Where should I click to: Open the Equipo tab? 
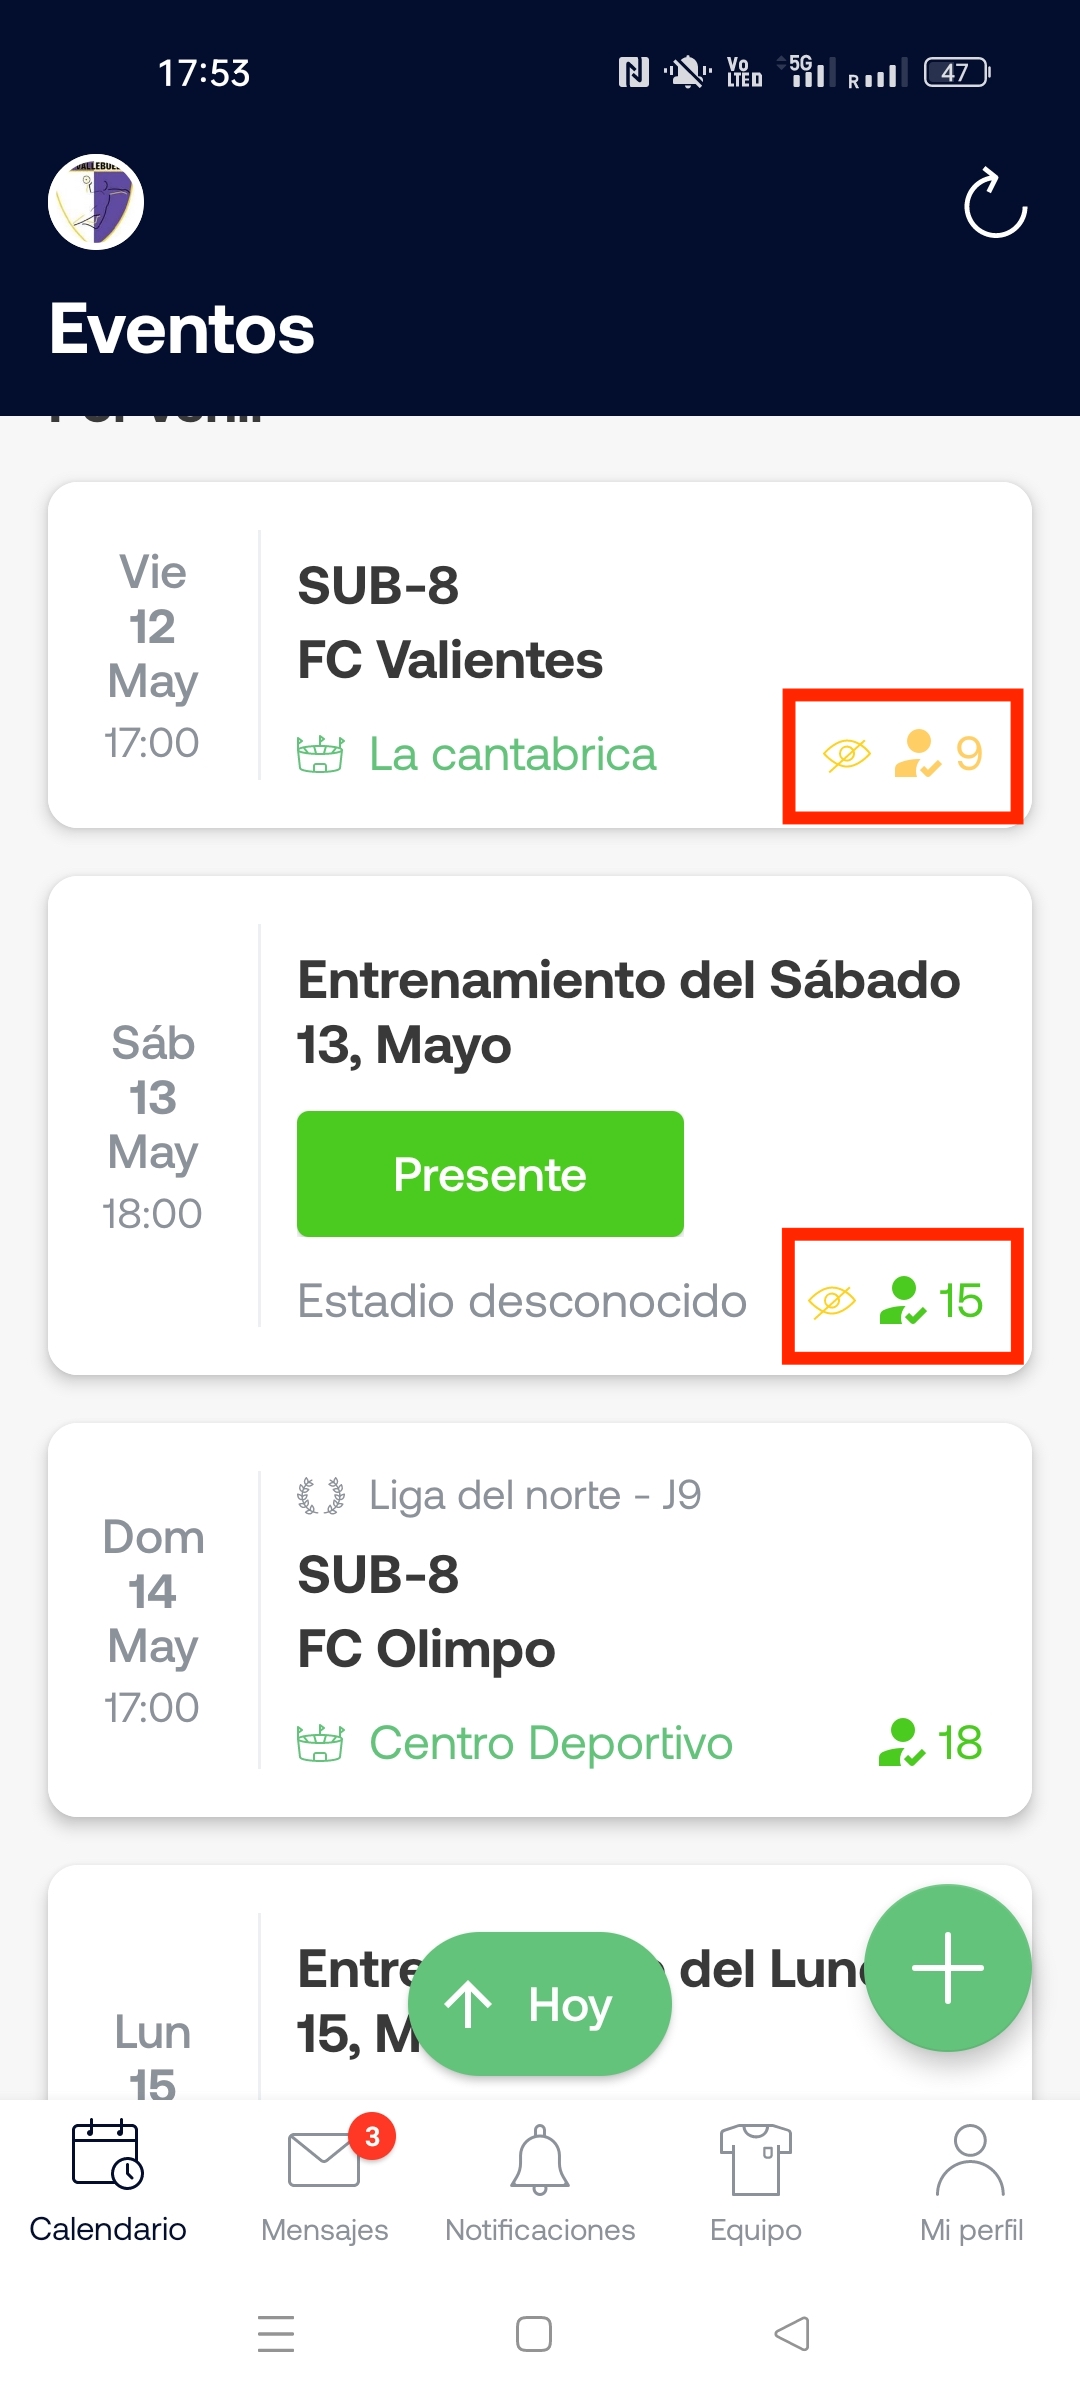coord(756,2182)
